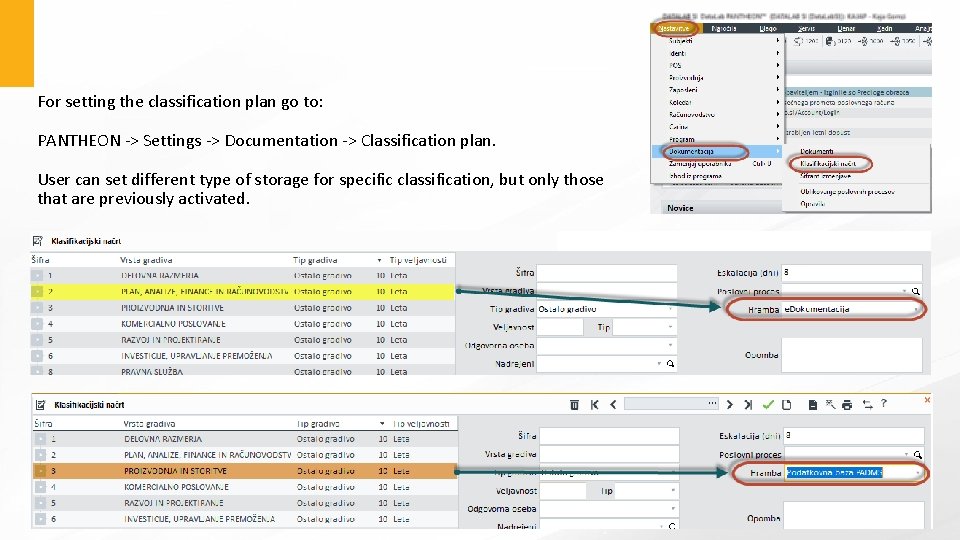The width and height of the screenshot is (960, 540).
Task: Click the Novice panel heading
Action: (680, 208)
